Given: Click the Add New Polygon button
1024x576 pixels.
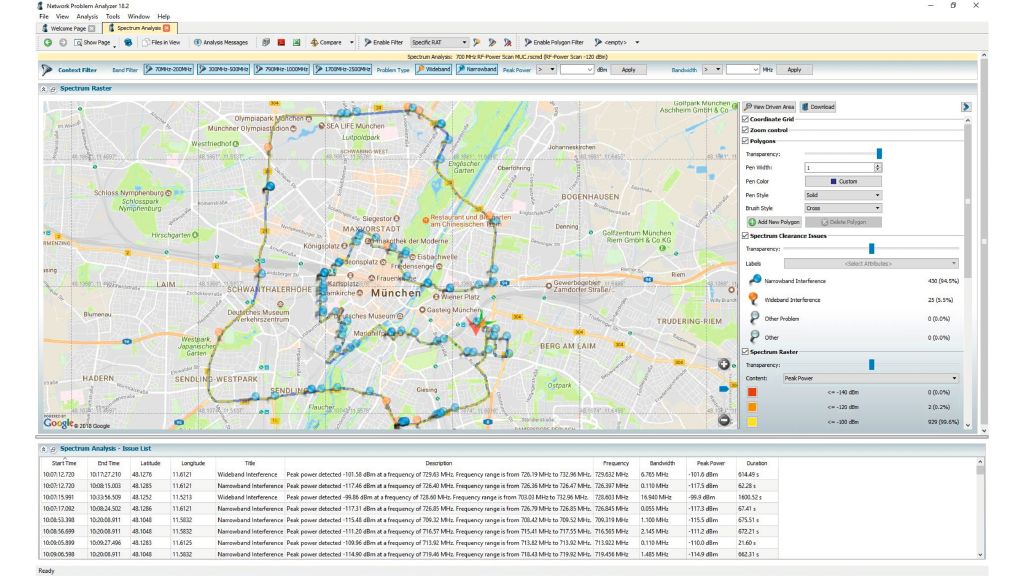Looking at the screenshot, I should pos(774,221).
